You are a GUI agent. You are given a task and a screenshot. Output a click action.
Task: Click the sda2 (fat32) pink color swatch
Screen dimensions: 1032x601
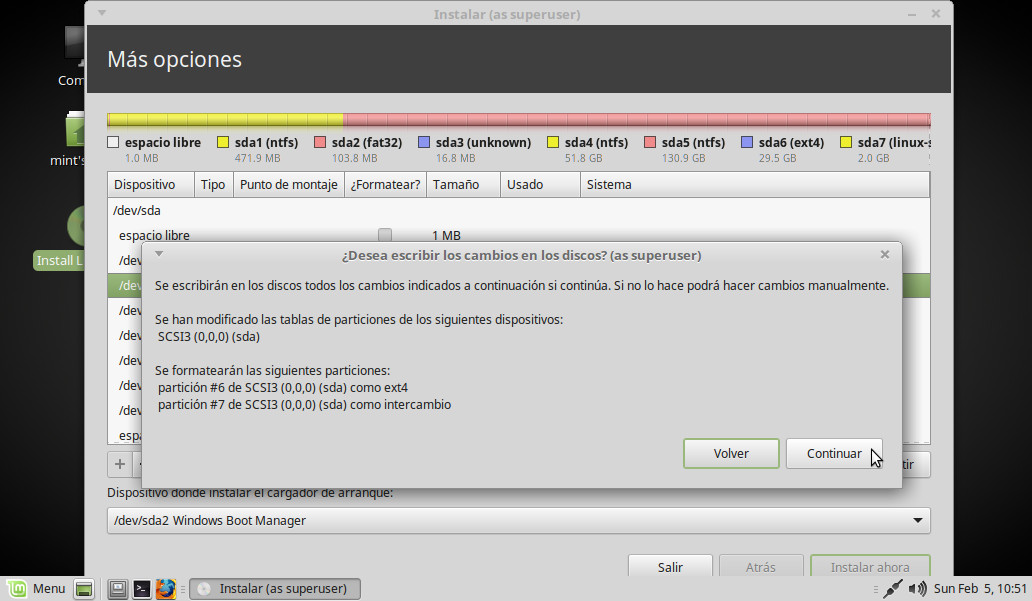click(x=321, y=143)
